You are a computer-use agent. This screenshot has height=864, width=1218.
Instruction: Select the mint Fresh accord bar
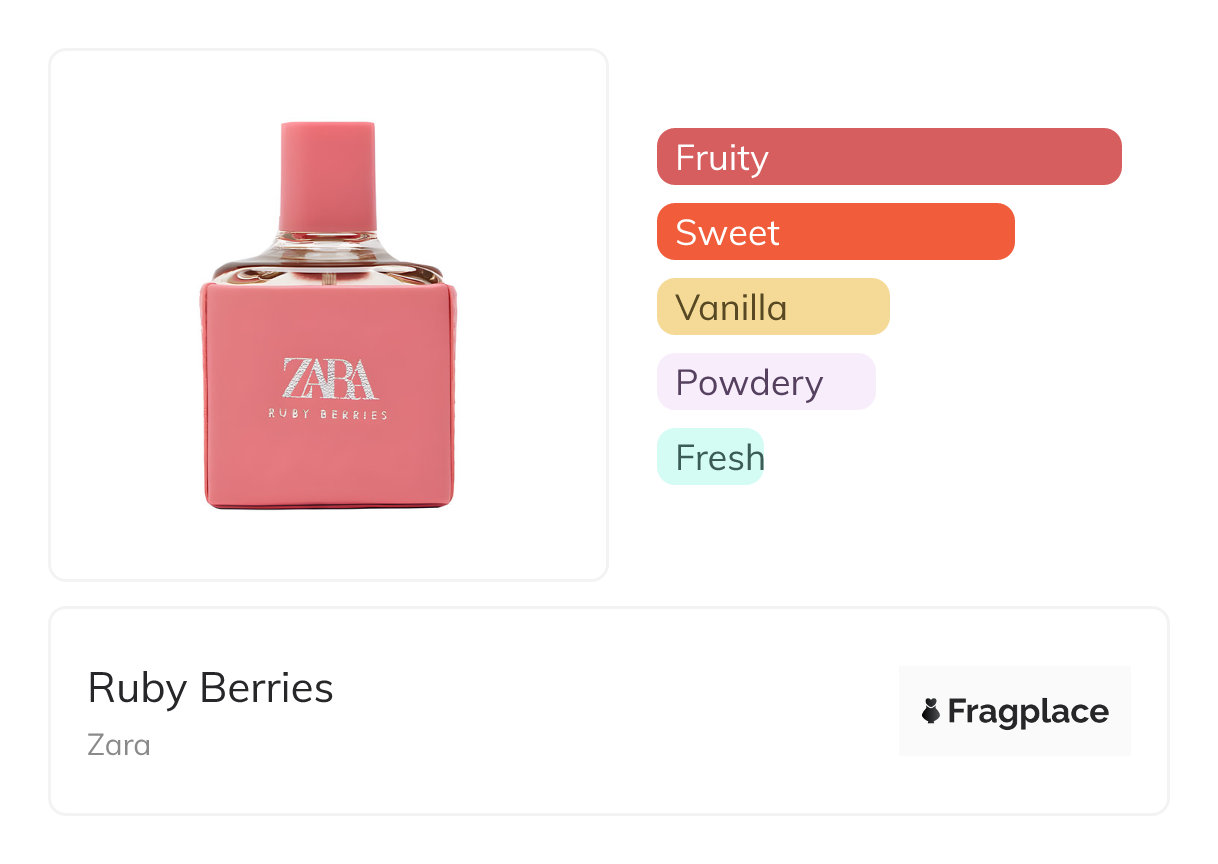click(x=710, y=457)
